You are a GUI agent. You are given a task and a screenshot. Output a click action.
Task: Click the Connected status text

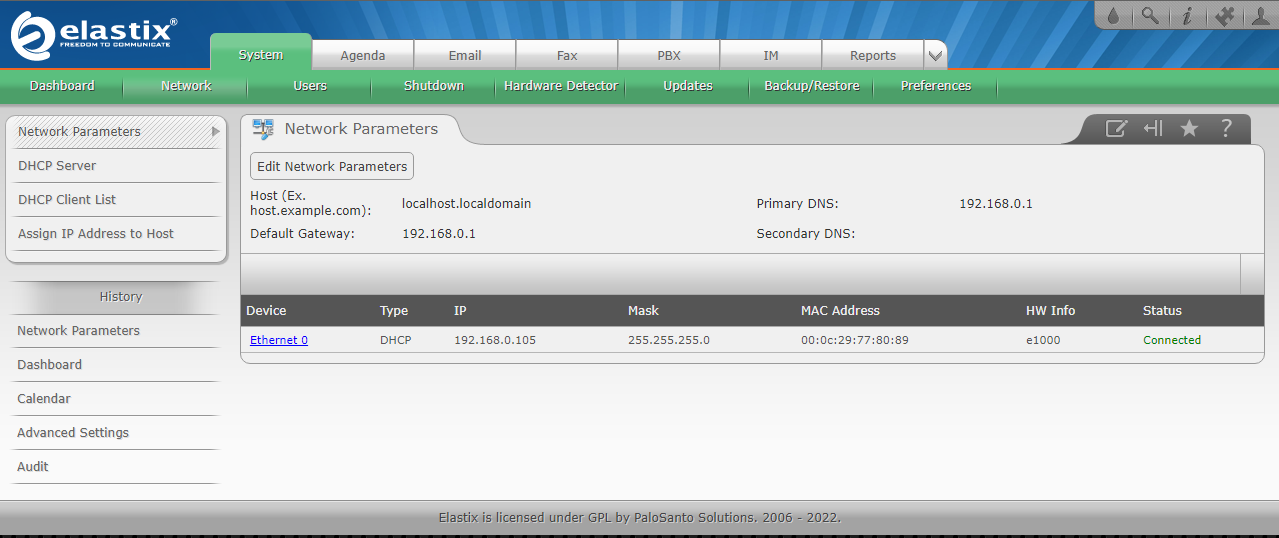[1172, 340]
